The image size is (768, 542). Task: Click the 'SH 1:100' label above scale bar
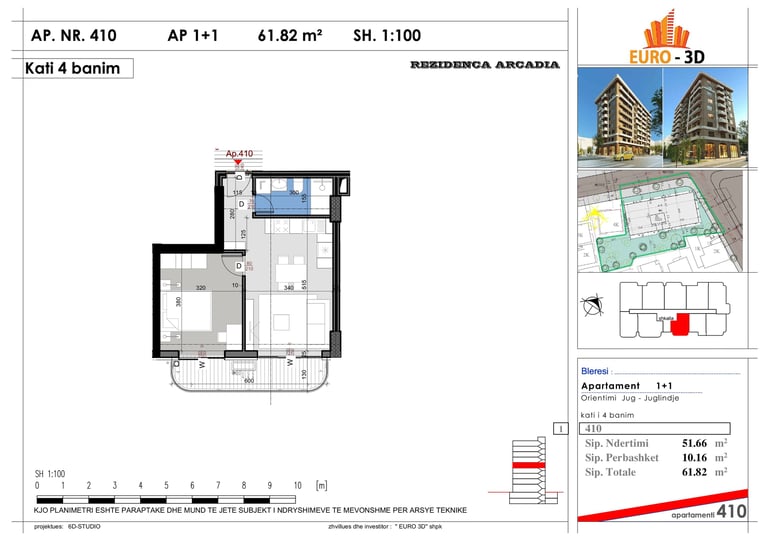(x=49, y=473)
